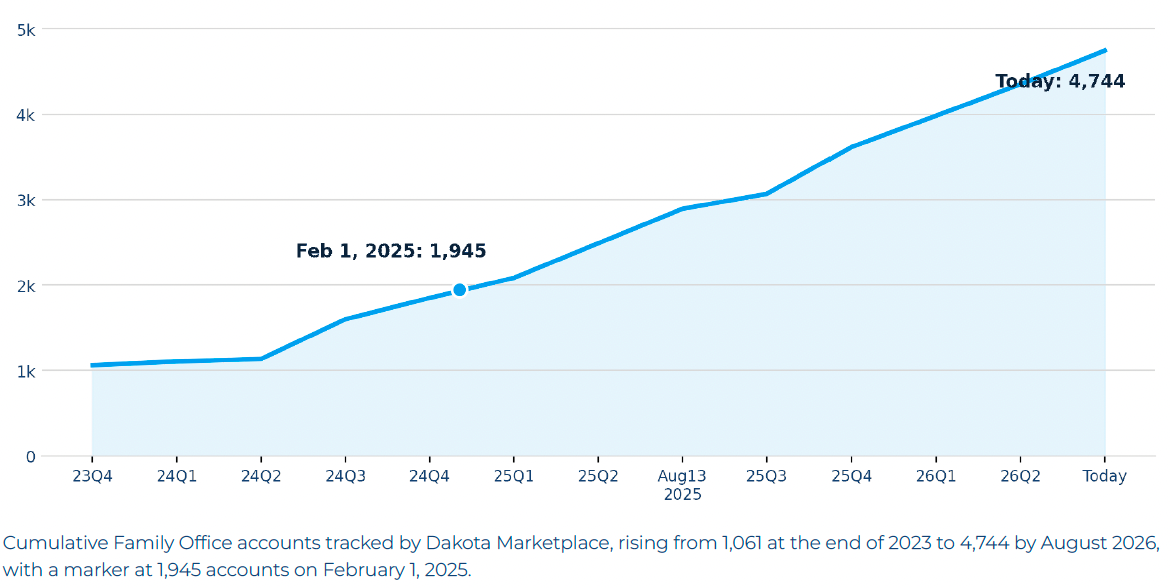Click the 4k y-axis label
This screenshot has height=588, width=1170.
coord(26,116)
